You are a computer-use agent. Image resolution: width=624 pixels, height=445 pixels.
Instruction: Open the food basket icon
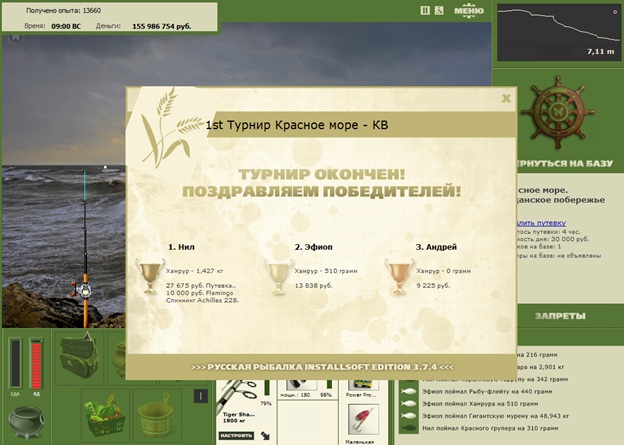(105, 415)
